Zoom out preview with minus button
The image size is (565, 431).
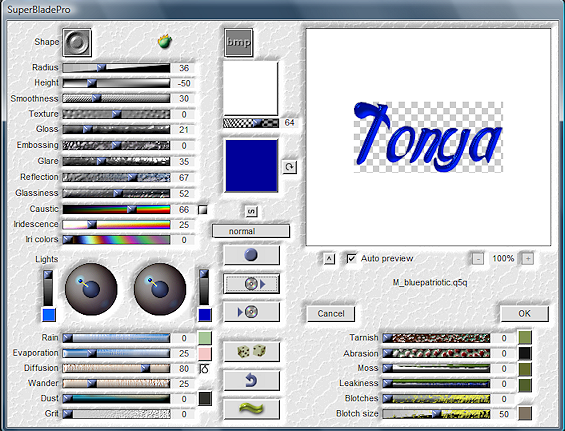pyautogui.click(x=478, y=259)
